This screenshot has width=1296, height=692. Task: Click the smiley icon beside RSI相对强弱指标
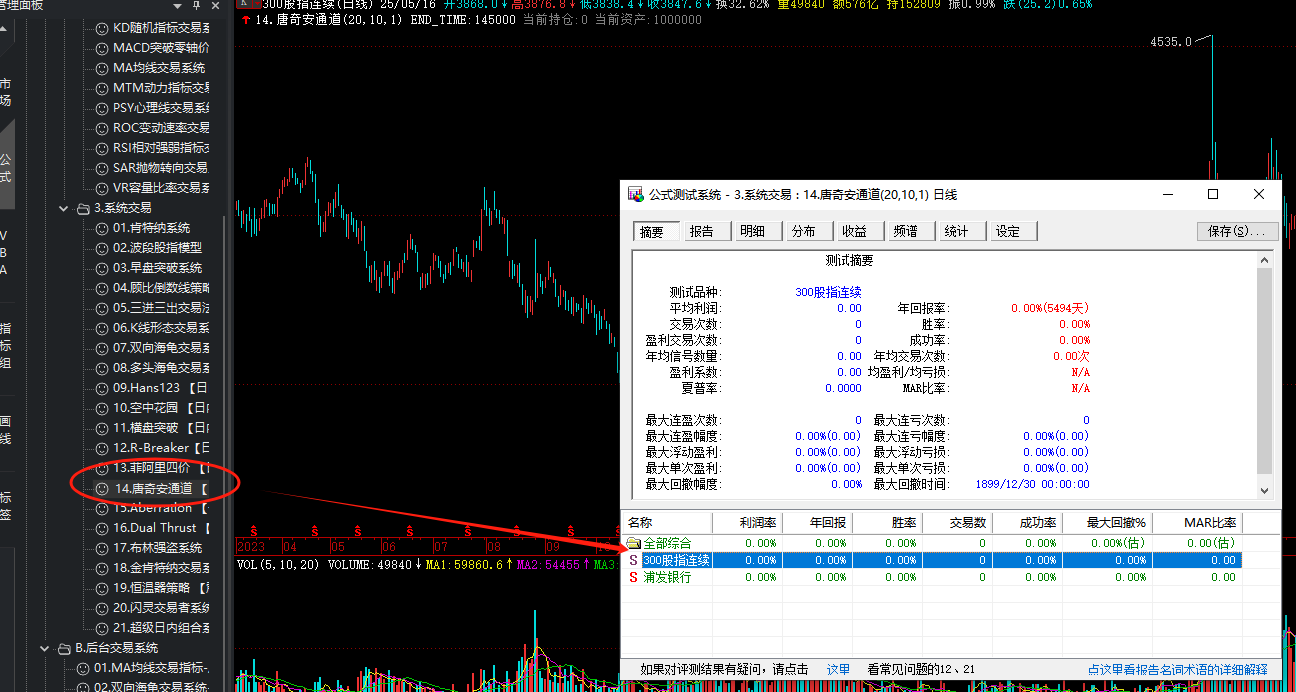point(102,148)
